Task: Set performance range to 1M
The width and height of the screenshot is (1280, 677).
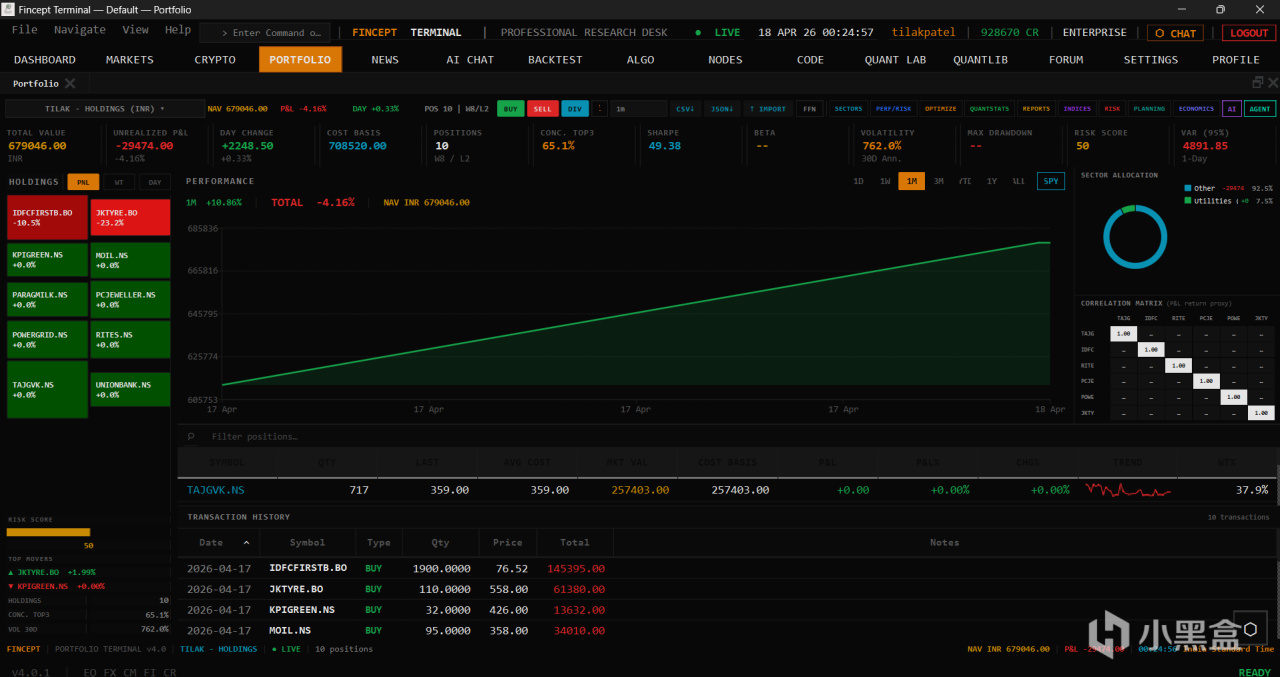Action: [911, 181]
